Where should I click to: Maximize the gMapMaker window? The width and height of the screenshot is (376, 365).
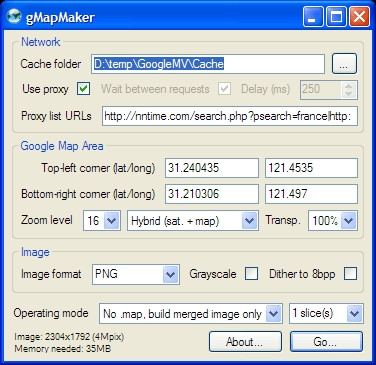[336, 17]
